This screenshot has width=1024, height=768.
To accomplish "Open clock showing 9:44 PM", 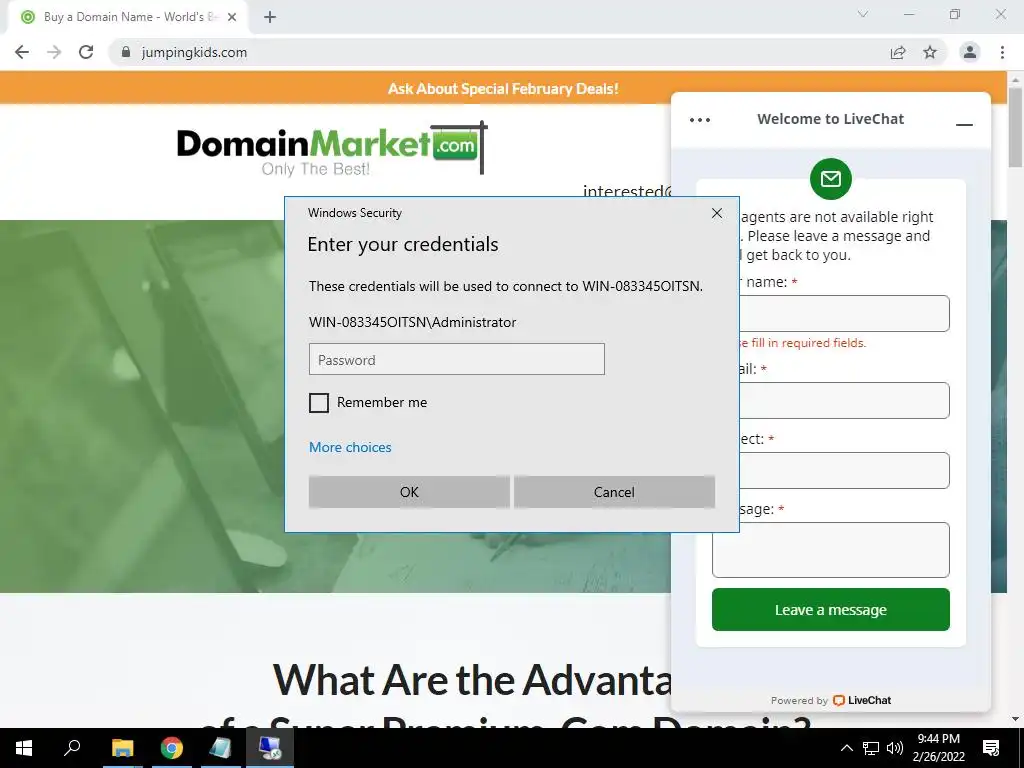I will [x=938, y=748].
